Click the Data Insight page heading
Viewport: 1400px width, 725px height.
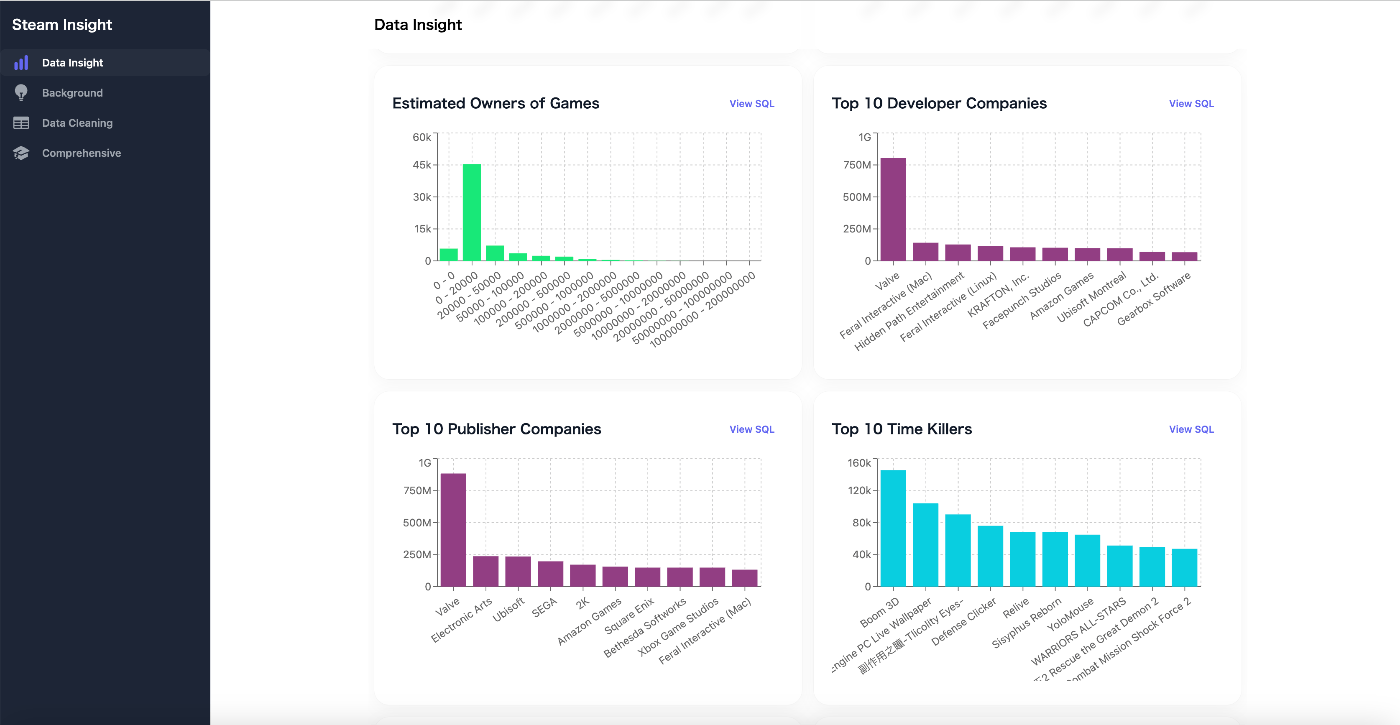coord(418,25)
